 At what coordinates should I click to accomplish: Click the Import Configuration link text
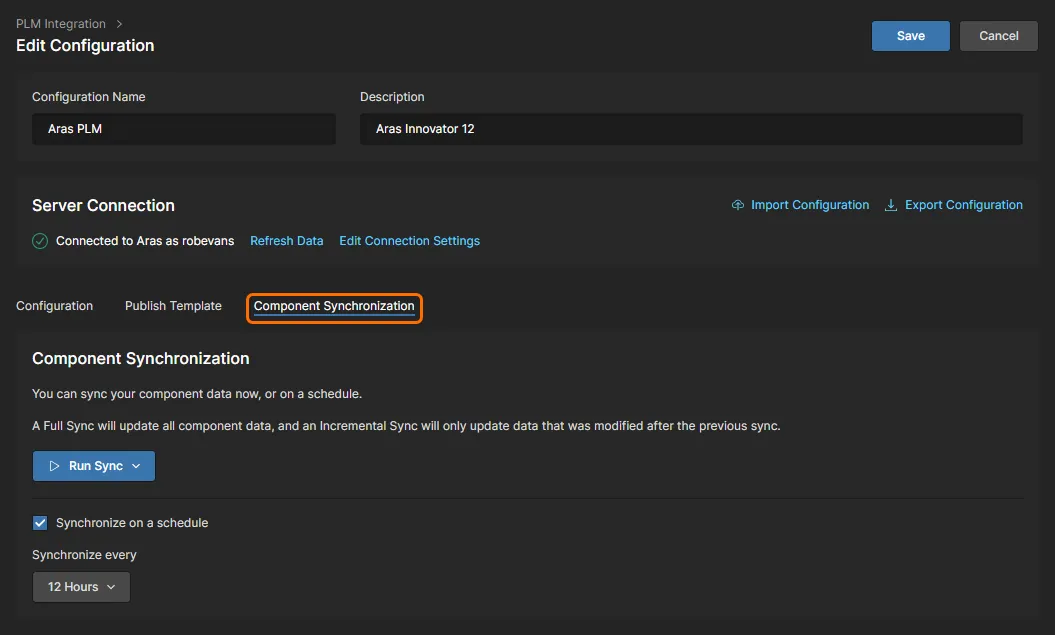[810, 205]
